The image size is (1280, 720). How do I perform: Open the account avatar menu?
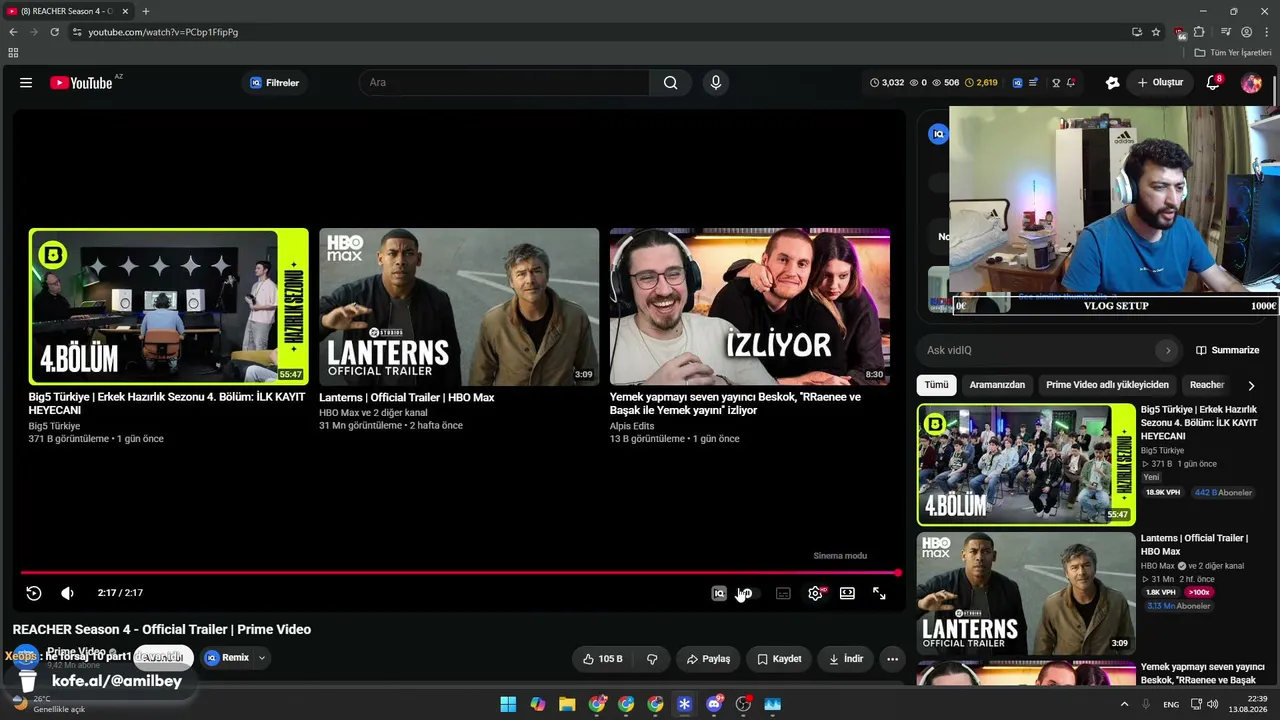(x=1251, y=83)
